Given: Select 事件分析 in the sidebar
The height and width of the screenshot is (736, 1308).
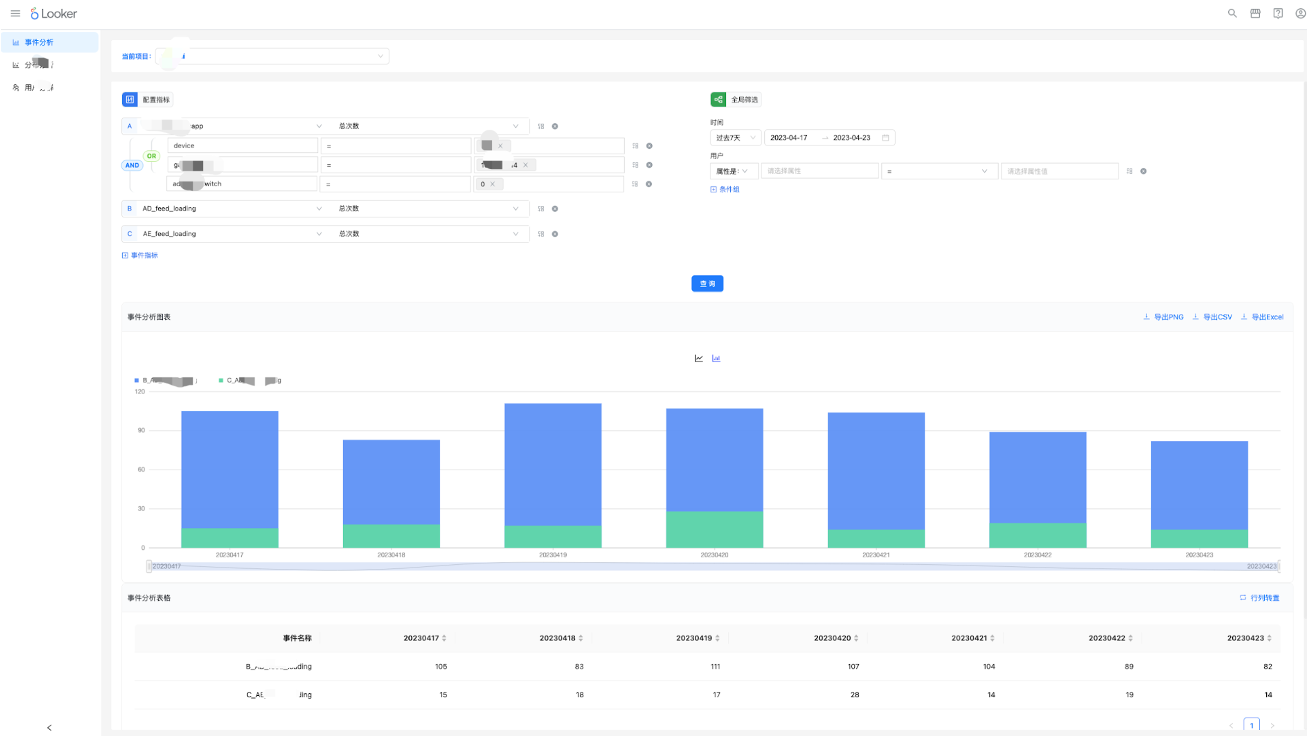Looking at the screenshot, I should (x=50, y=42).
